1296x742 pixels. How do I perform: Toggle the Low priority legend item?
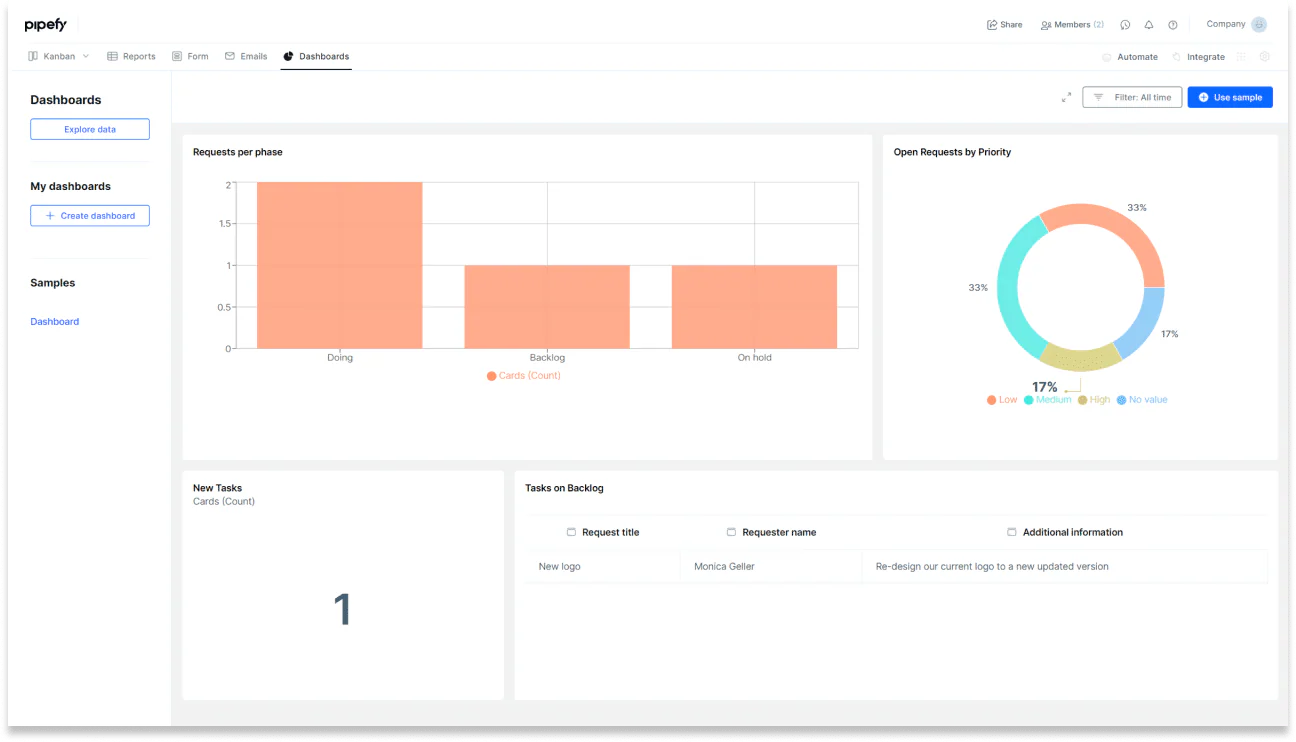point(1002,400)
